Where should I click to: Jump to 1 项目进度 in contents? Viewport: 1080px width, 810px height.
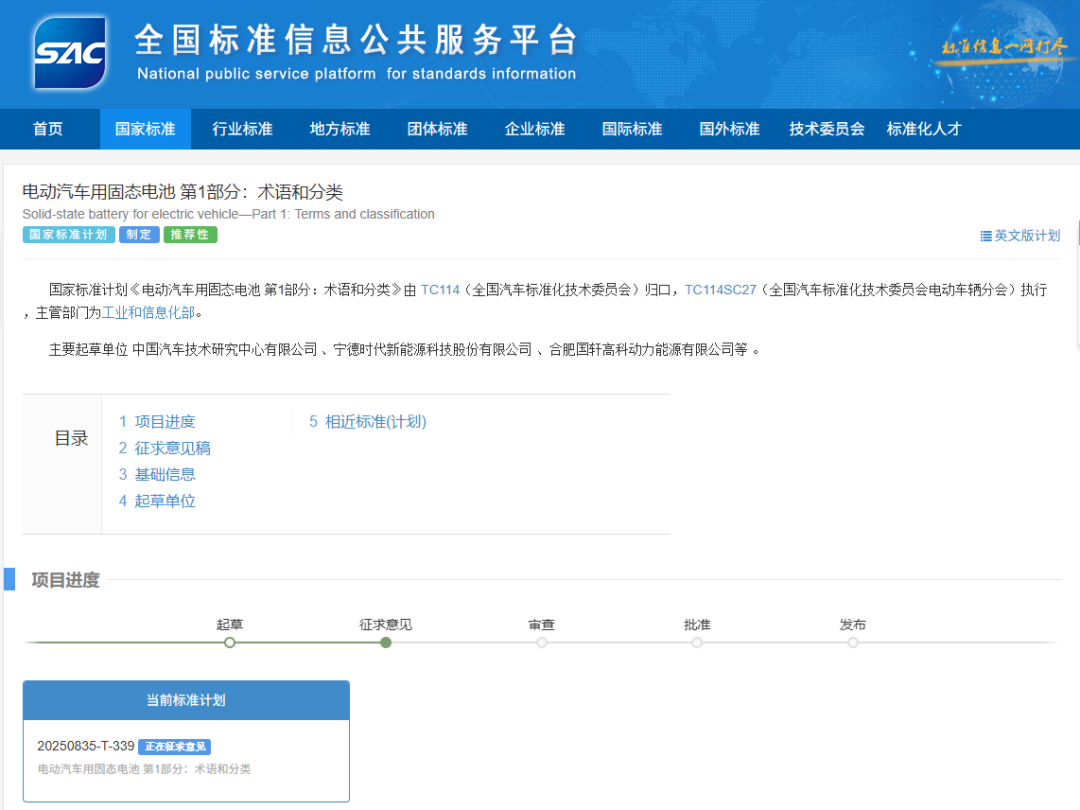pos(157,422)
